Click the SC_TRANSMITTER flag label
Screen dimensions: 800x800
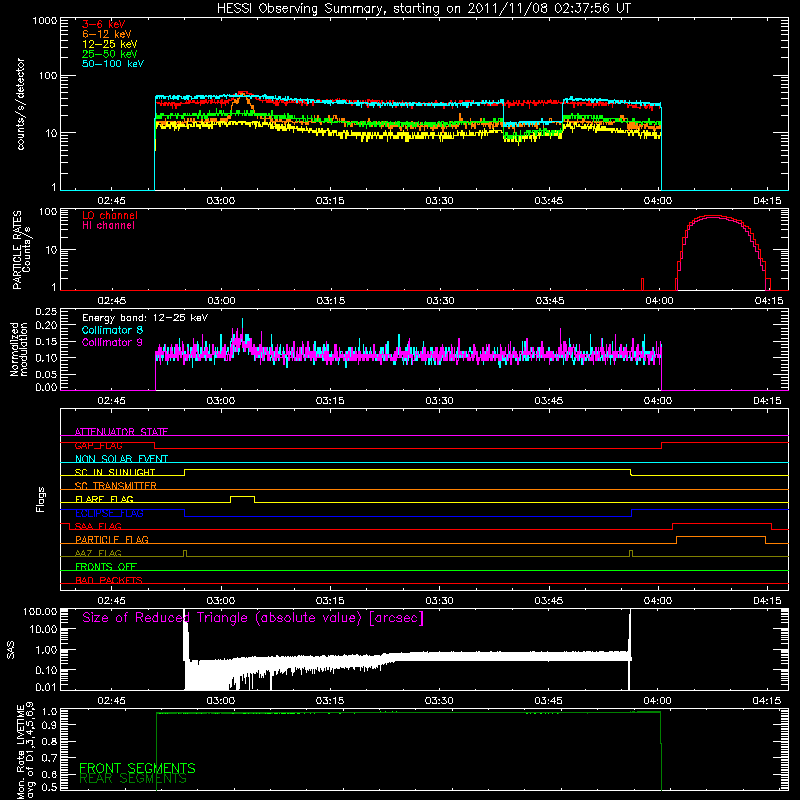[x=115, y=486]
